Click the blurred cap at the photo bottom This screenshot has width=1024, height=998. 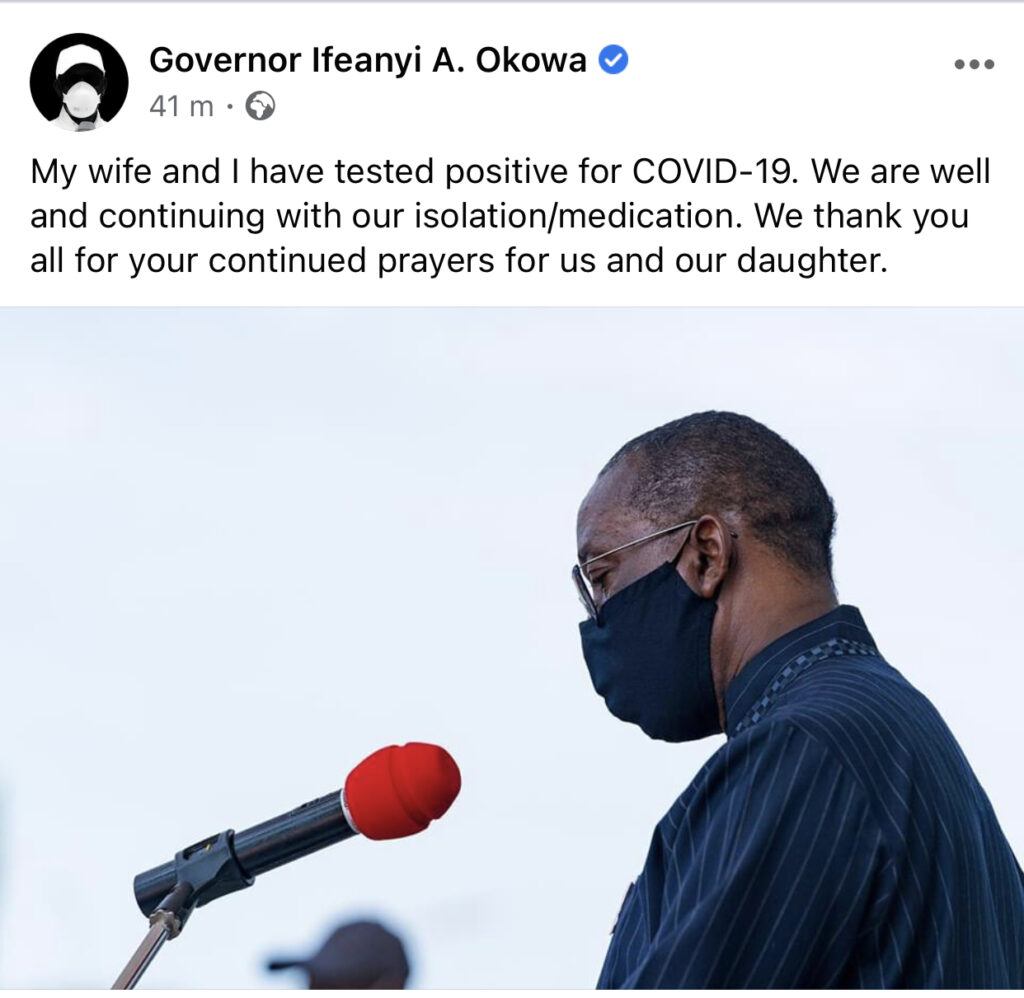coord(342,955)
